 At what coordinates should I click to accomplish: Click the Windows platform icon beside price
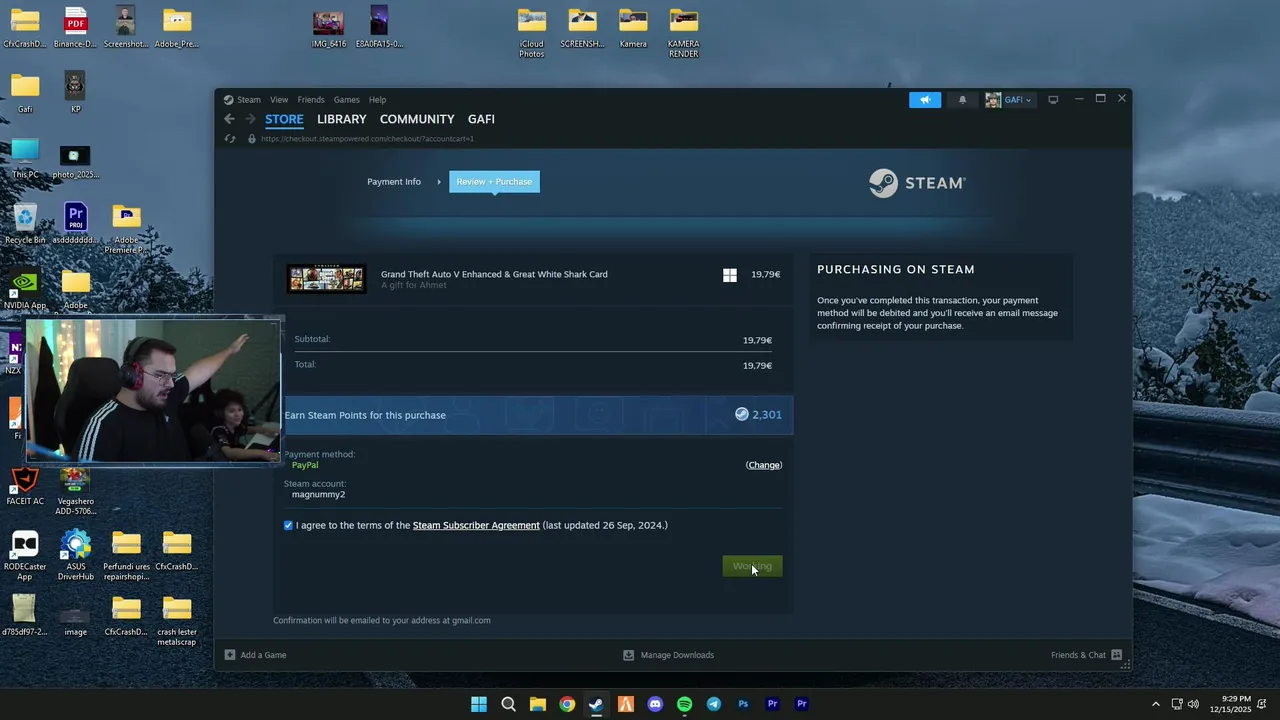click(730, 275)
